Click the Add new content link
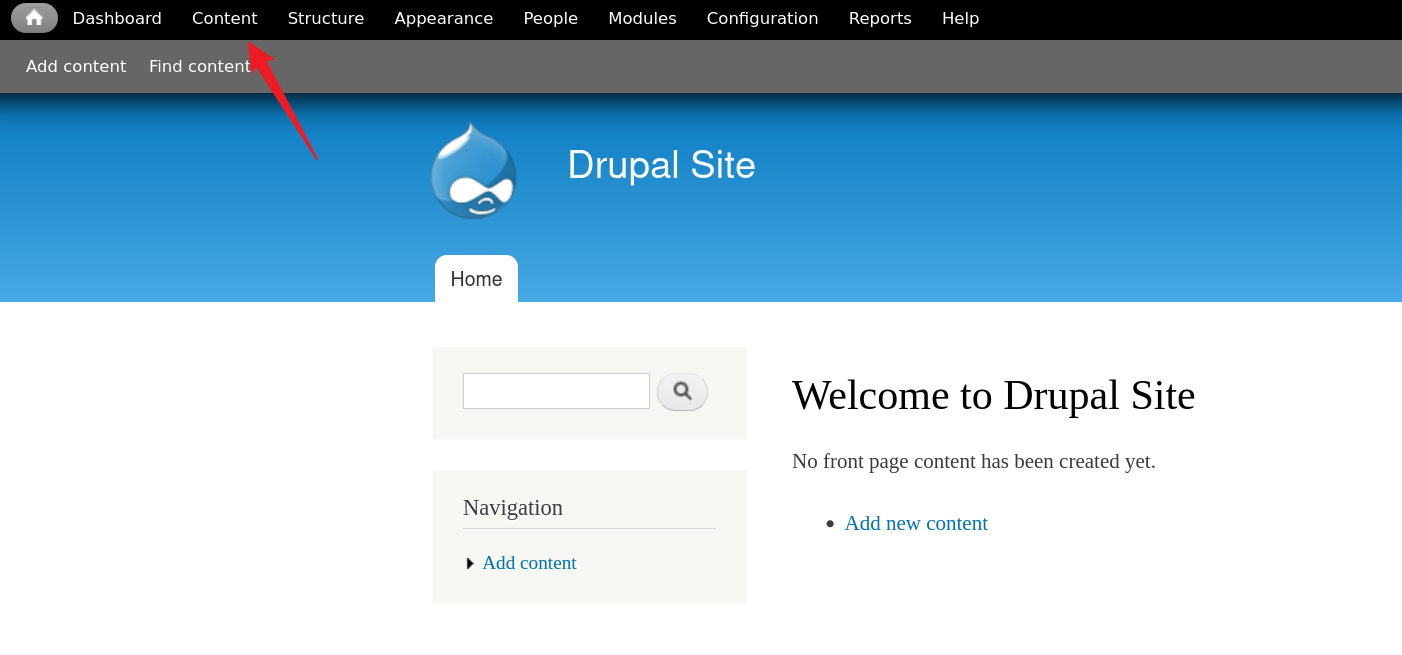The height and width of the screenshot is (655, 1402). tap(915, 523)
